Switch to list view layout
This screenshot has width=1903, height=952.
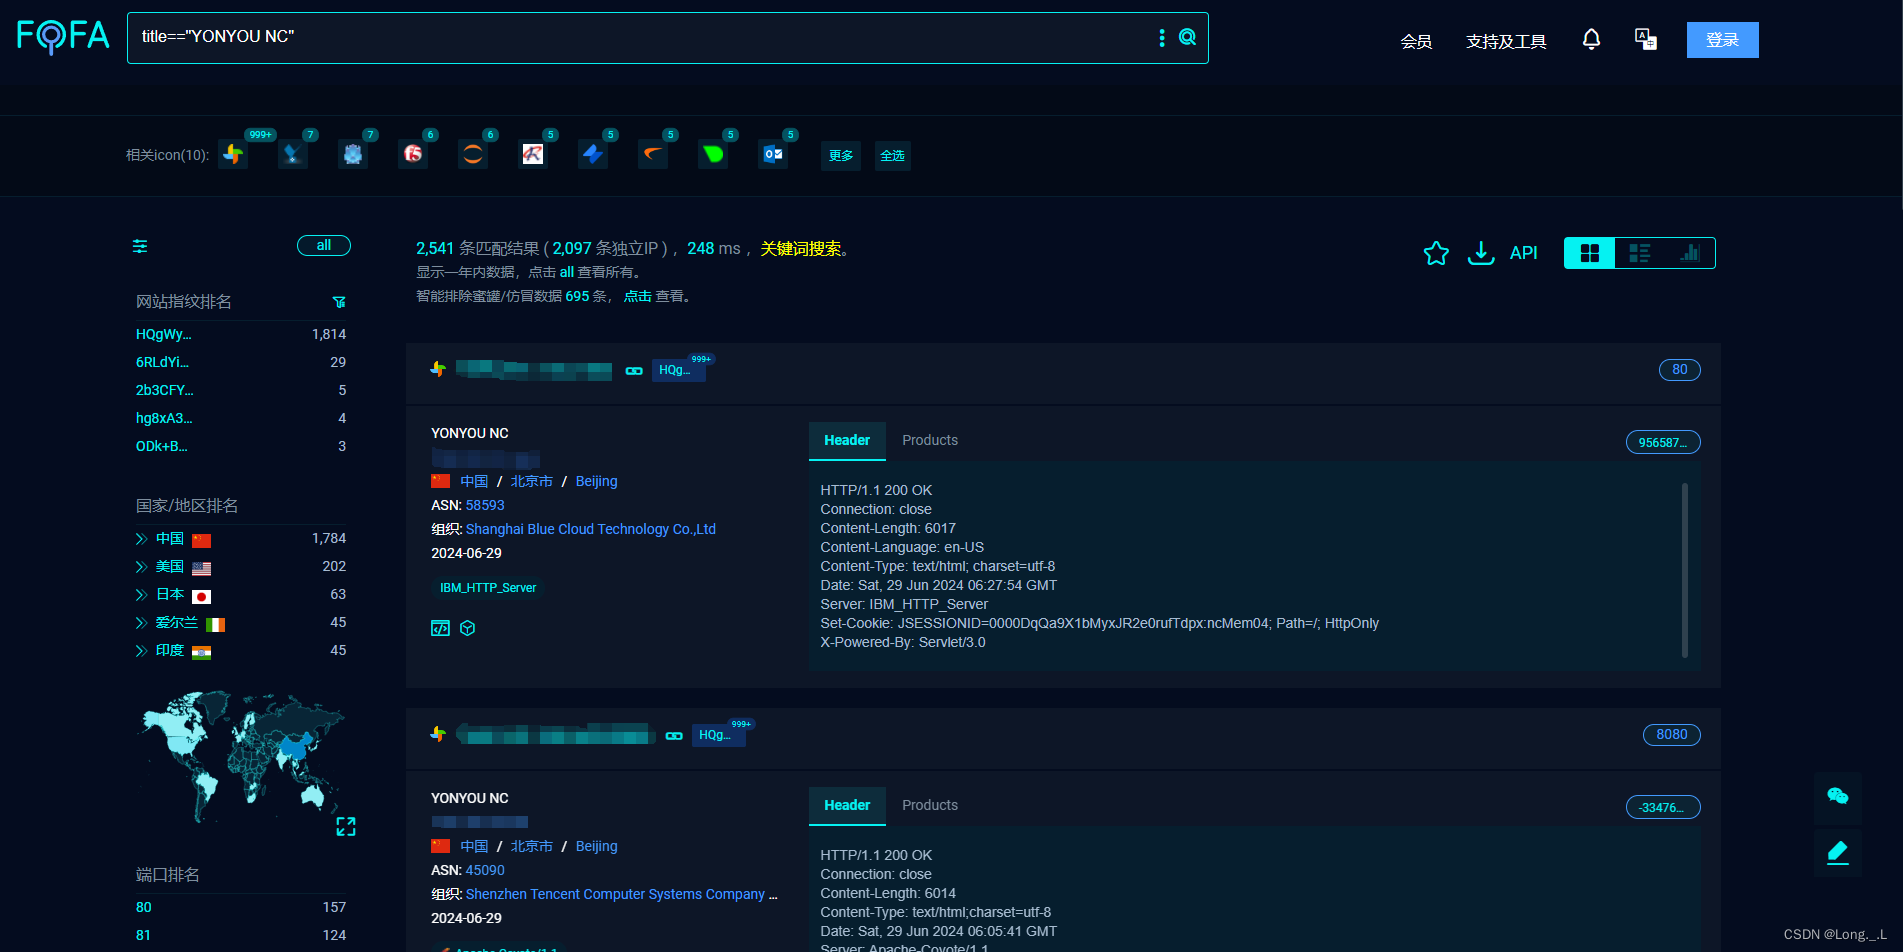(1640, 253)
